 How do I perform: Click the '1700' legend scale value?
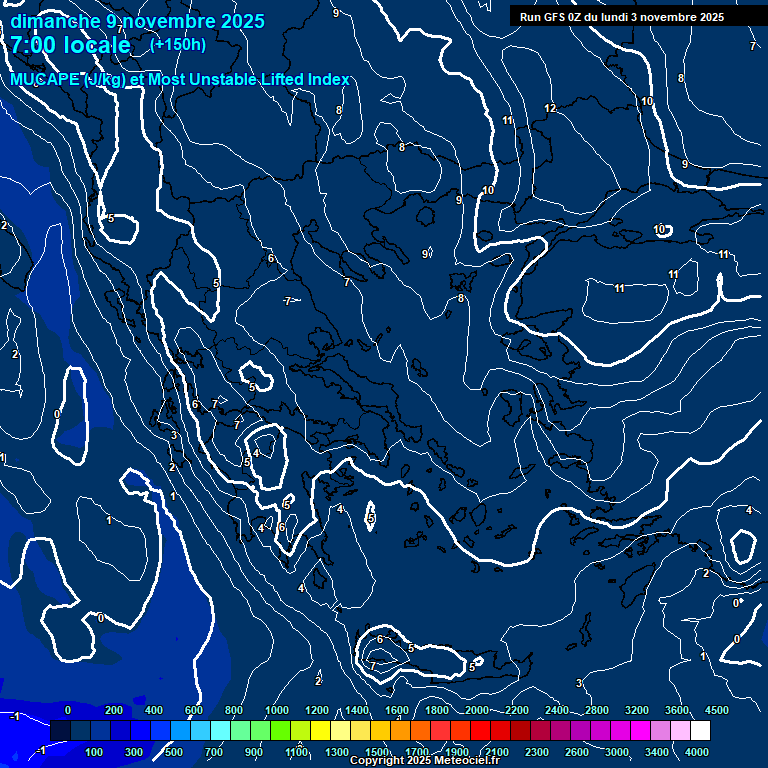tap(417, 752)
